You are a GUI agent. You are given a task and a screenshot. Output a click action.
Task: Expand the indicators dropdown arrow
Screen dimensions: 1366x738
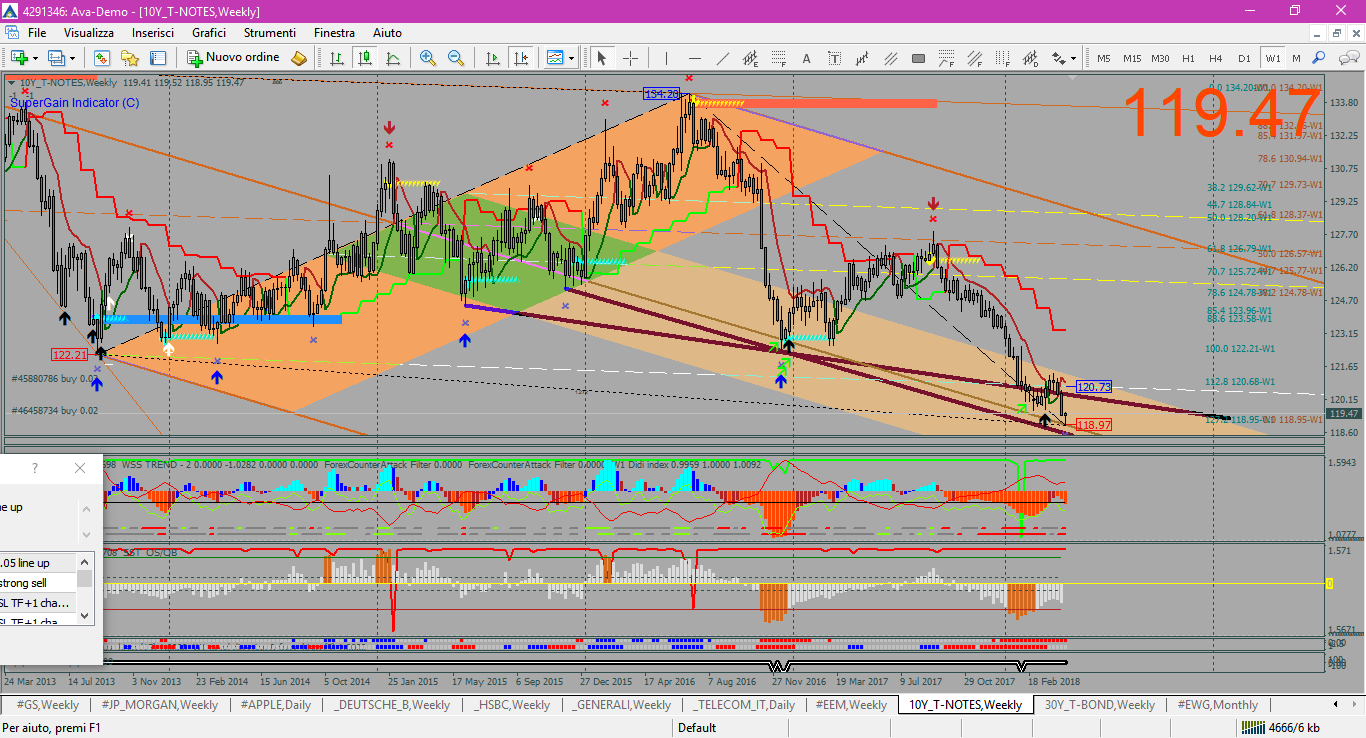point(571,58)
